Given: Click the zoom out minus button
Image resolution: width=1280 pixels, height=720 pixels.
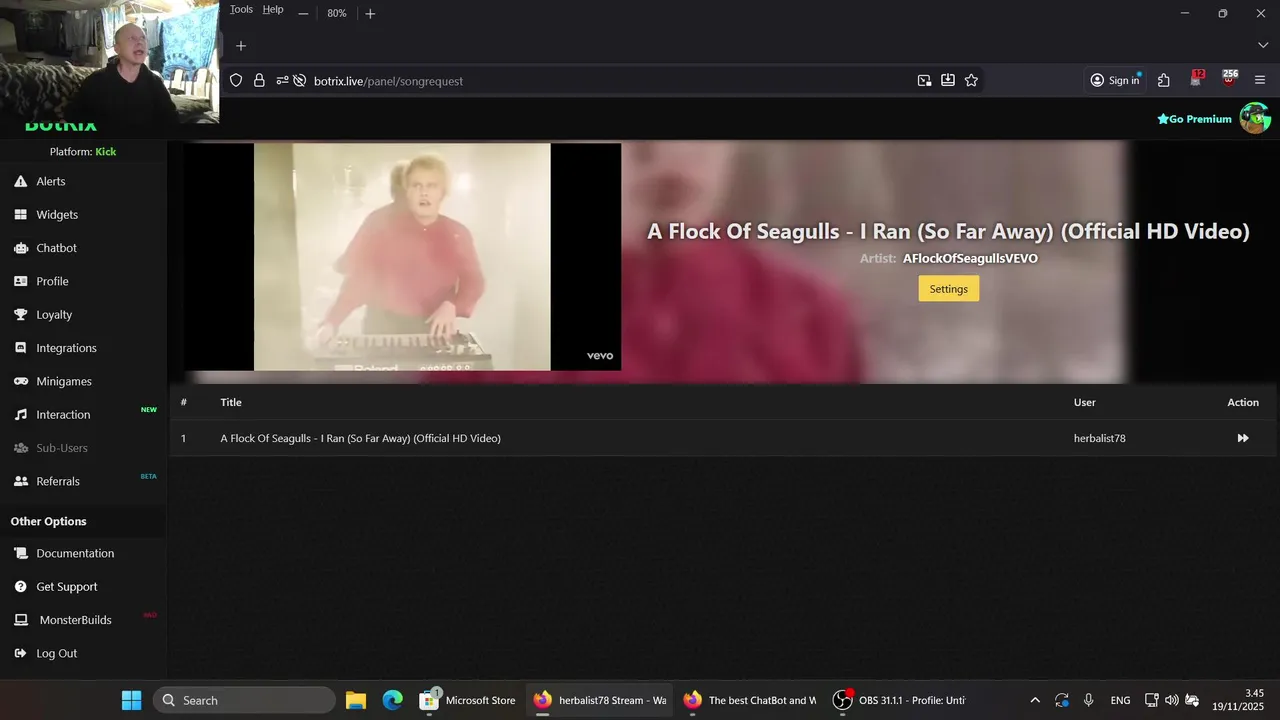Looking at the screenshot, I should tap(303, 13).
